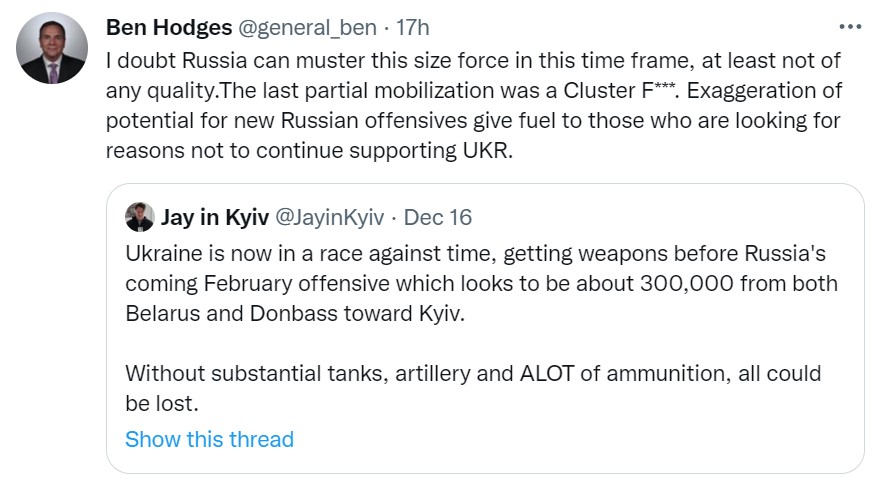882x488 pixels.
Task: Click the small Jay in Kyiv avatar
Action: point(139,217)
